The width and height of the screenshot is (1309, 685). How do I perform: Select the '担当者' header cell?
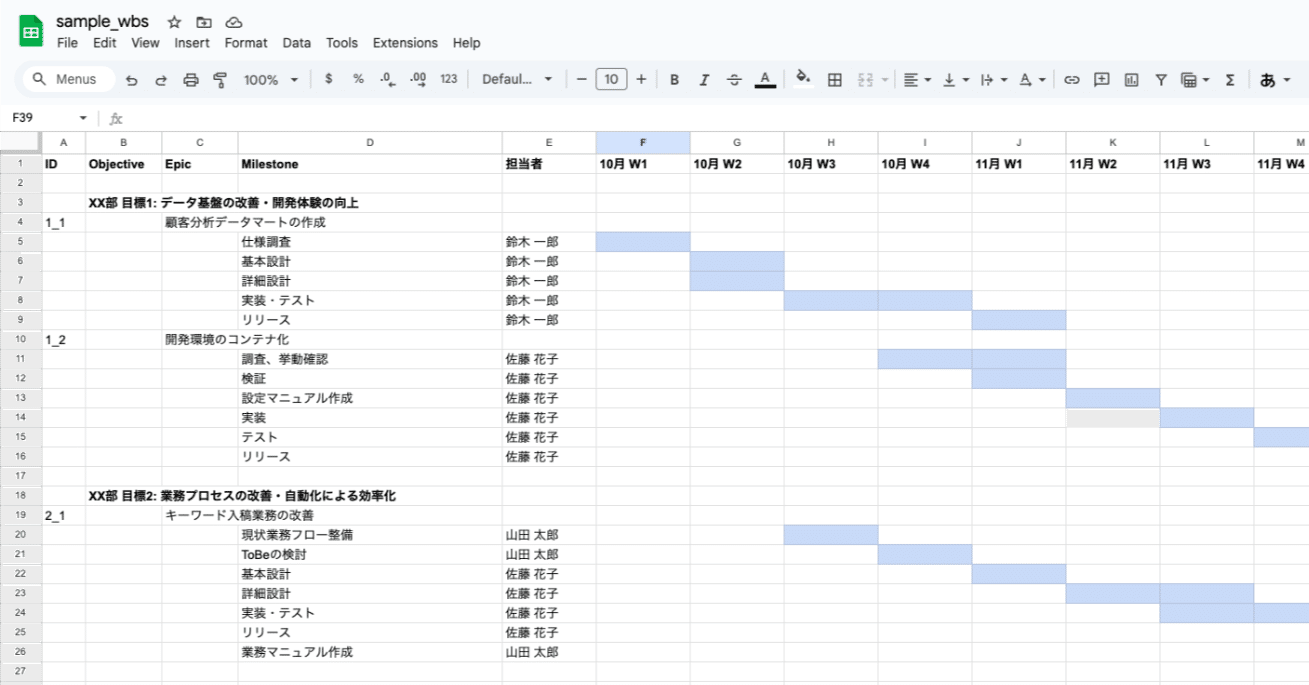coord(549,164)
